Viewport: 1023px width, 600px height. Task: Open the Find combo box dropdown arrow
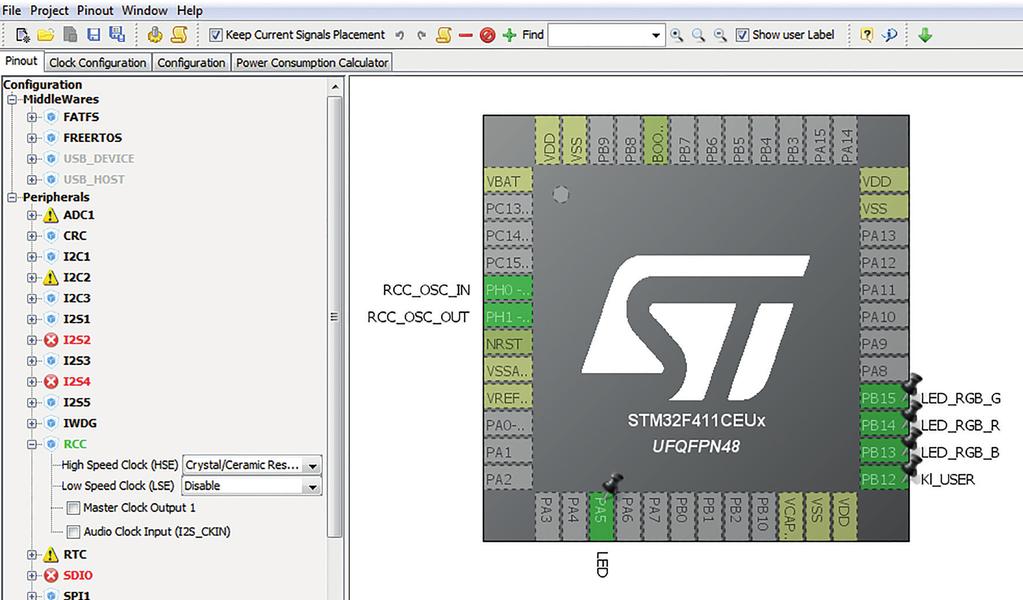656,35
